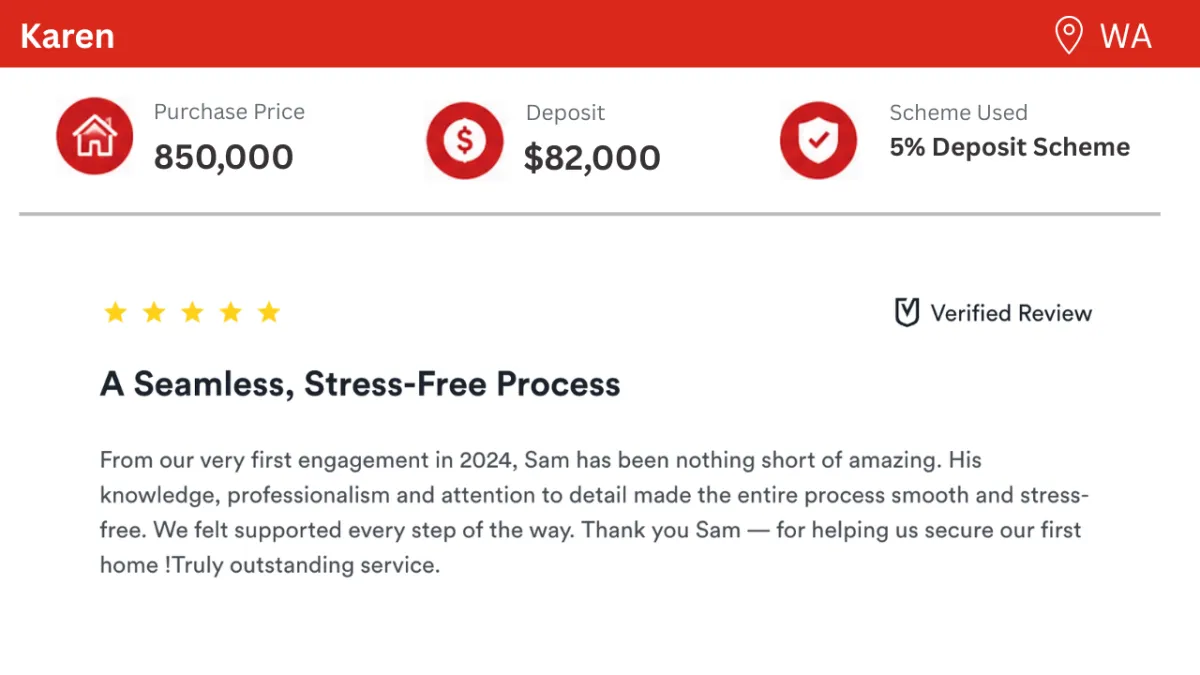
Task: Click the dollar sign deposit icon
Action: 464,141
